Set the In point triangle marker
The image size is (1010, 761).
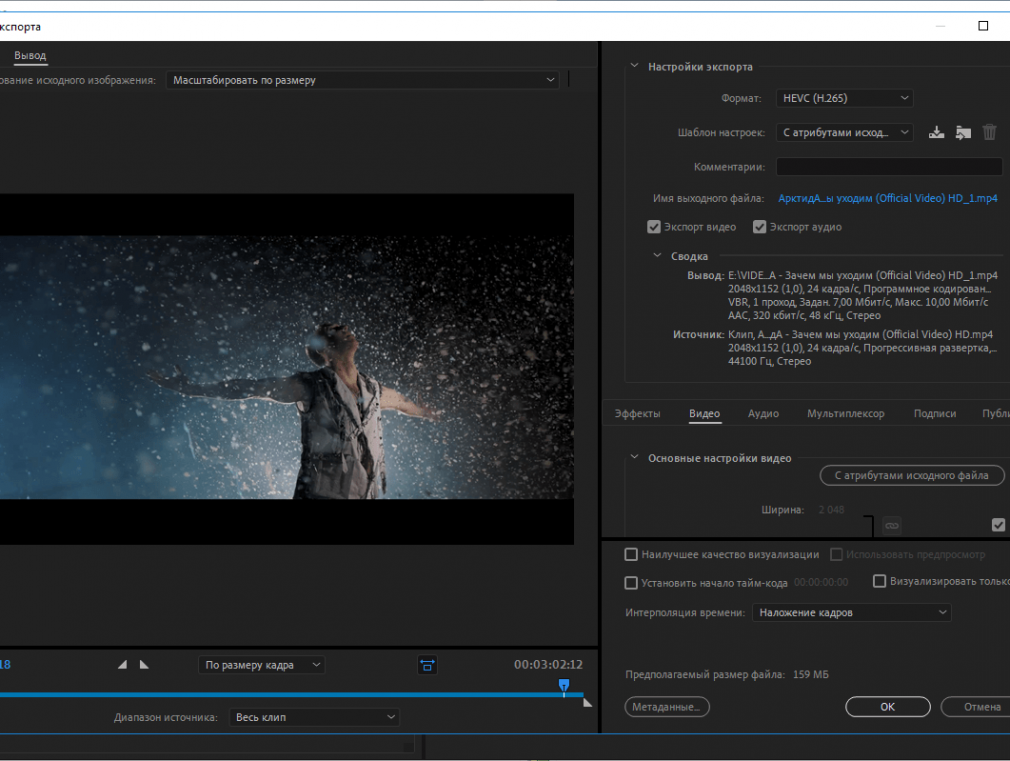click(122, 664)
